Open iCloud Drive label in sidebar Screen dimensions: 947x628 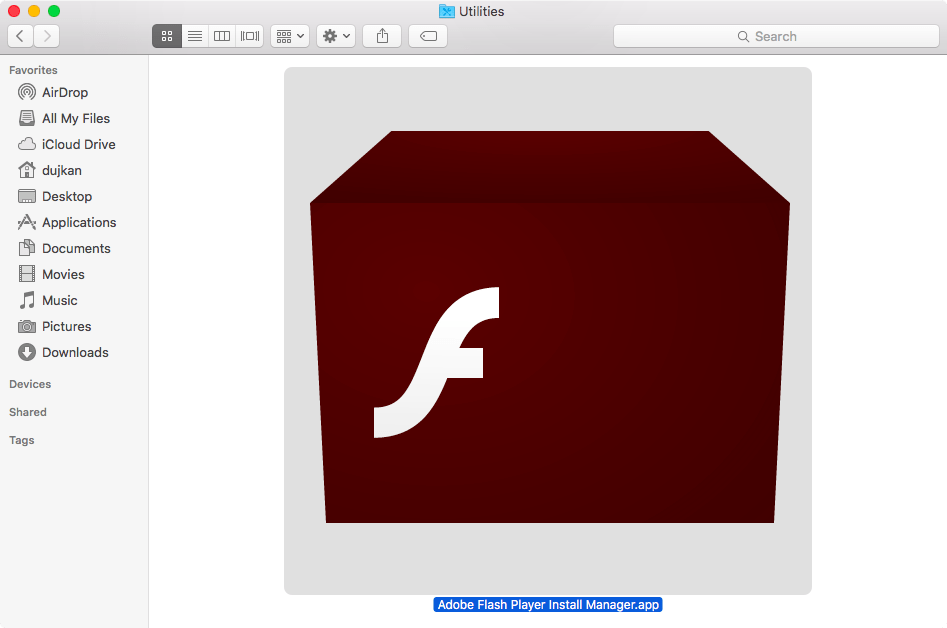click(79, 144)
